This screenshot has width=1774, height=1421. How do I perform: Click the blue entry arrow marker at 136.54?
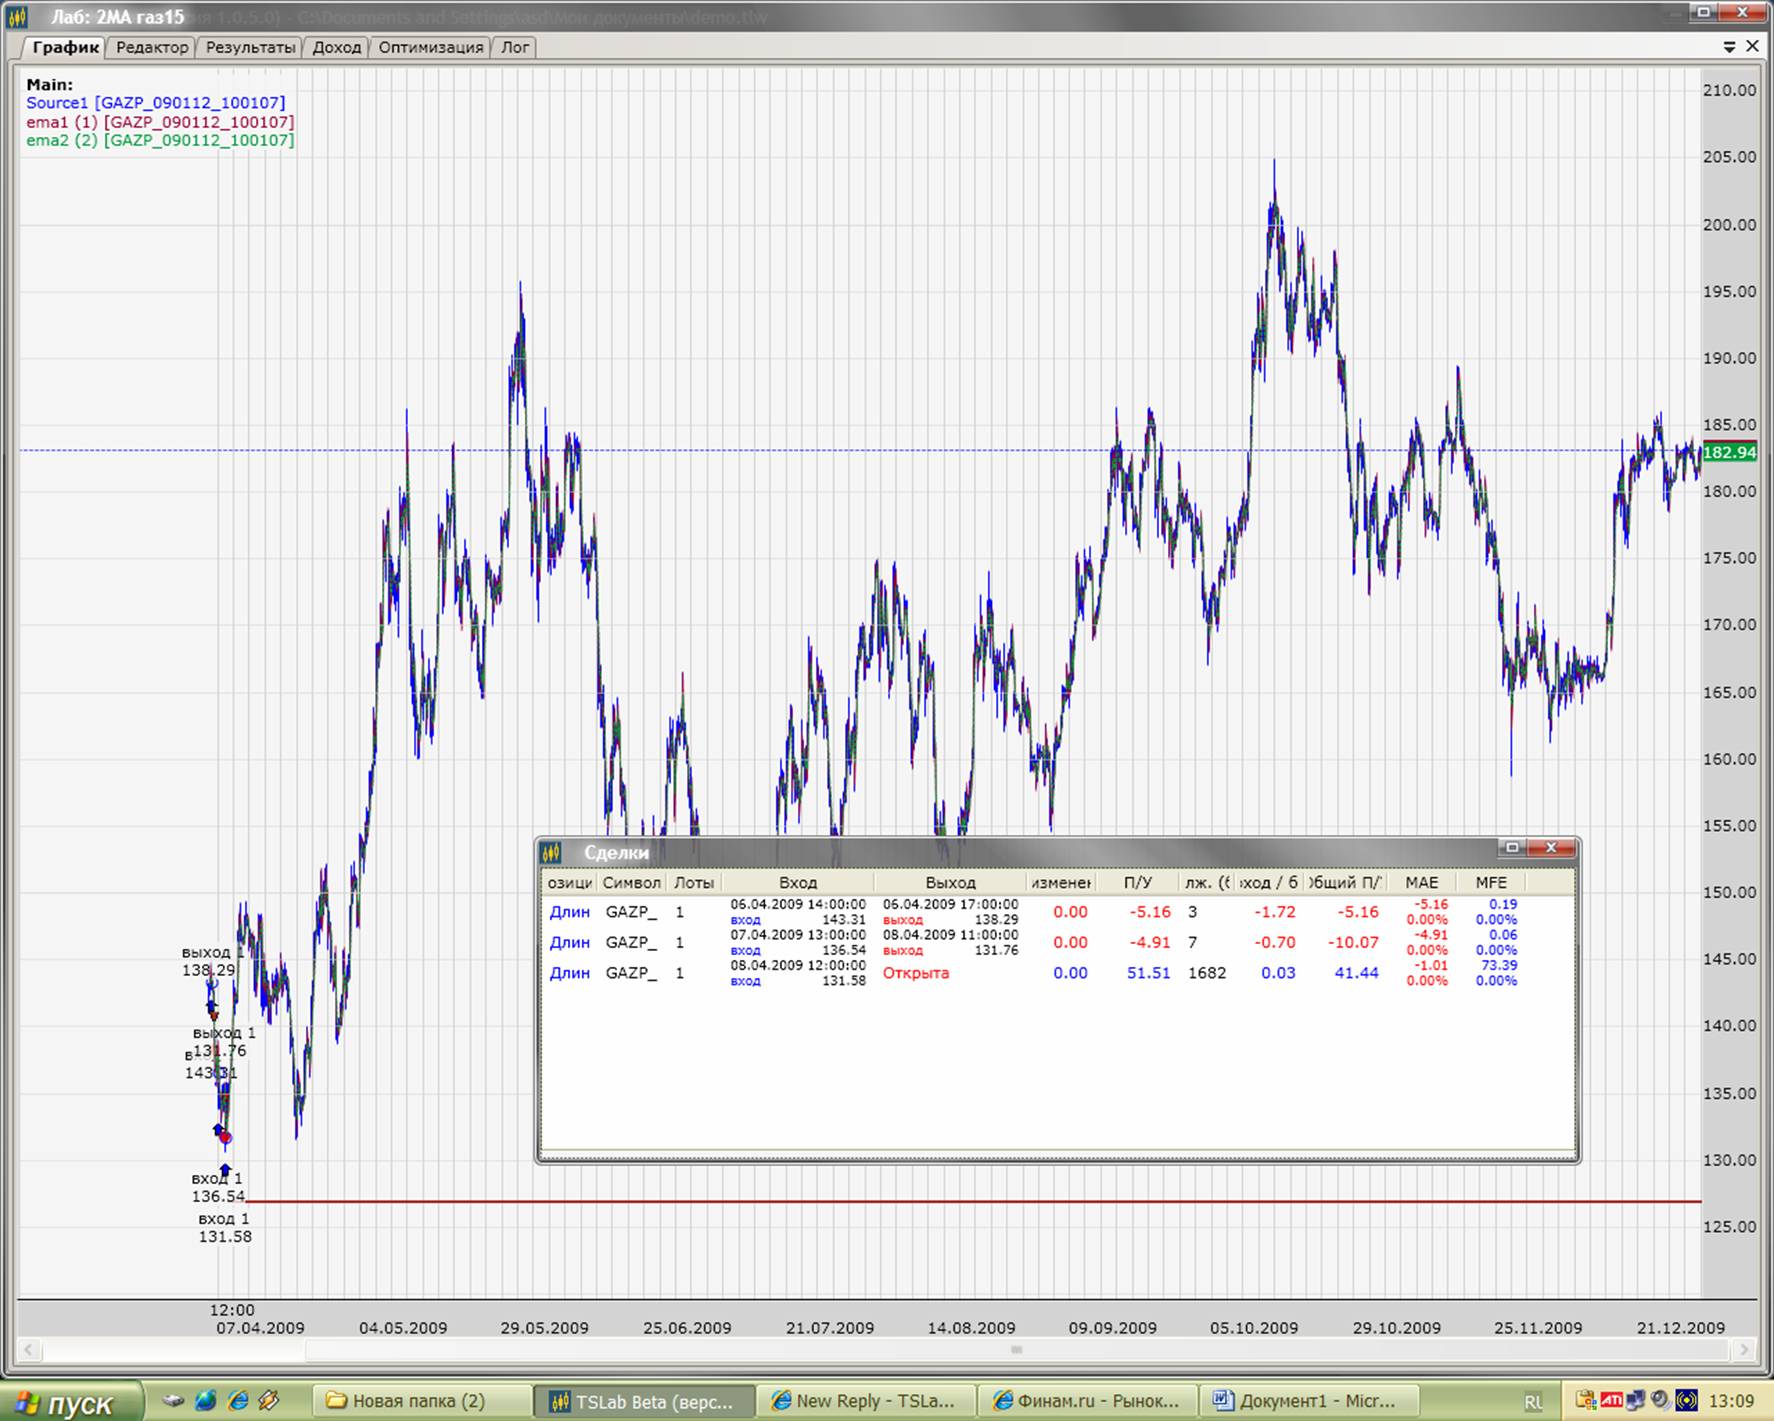(x=225, y=1168)
